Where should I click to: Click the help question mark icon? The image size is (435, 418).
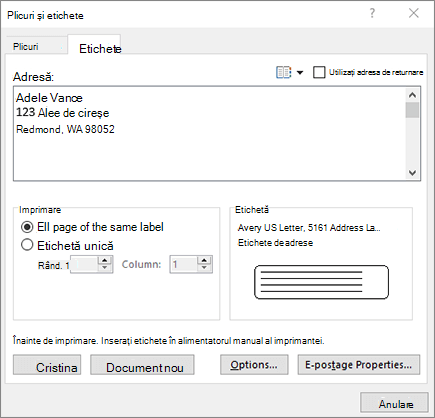pos(372,13)
